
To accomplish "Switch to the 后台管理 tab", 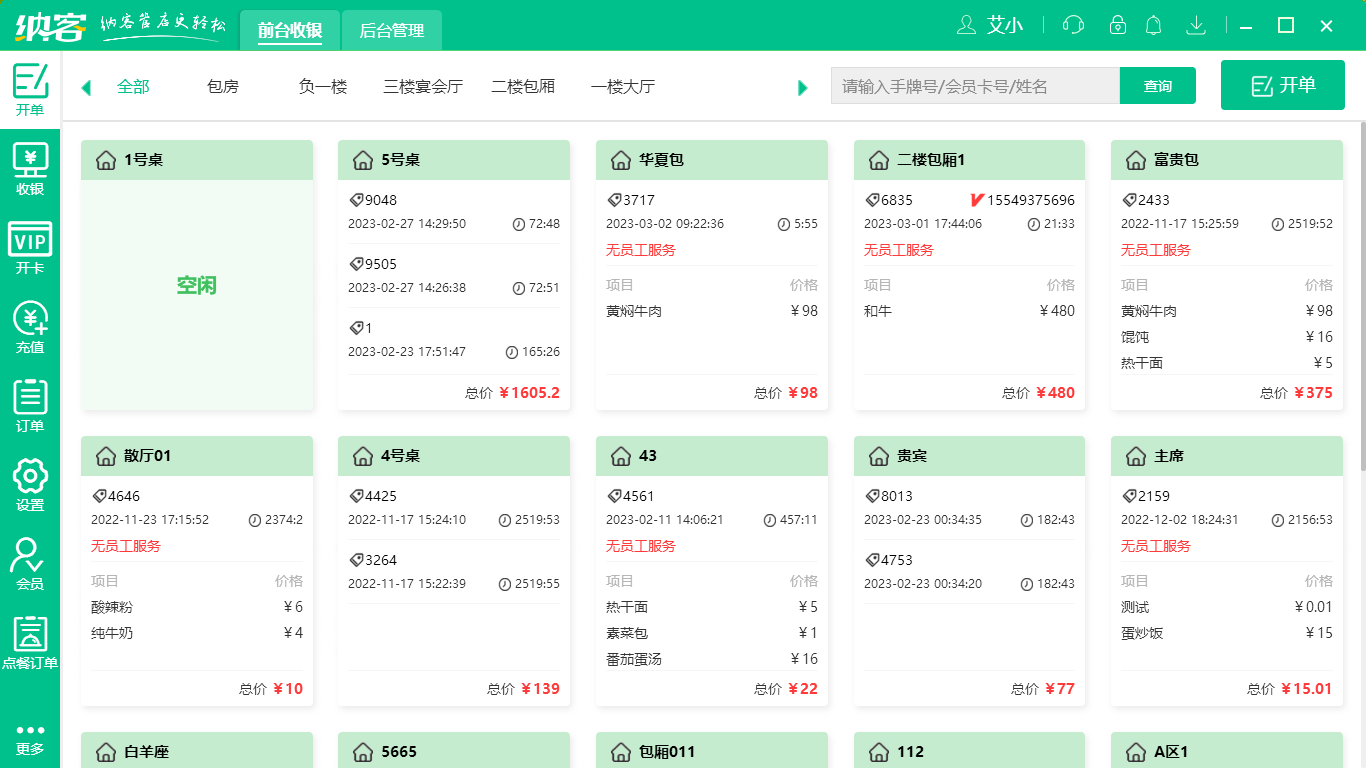I will coord(391,30).
